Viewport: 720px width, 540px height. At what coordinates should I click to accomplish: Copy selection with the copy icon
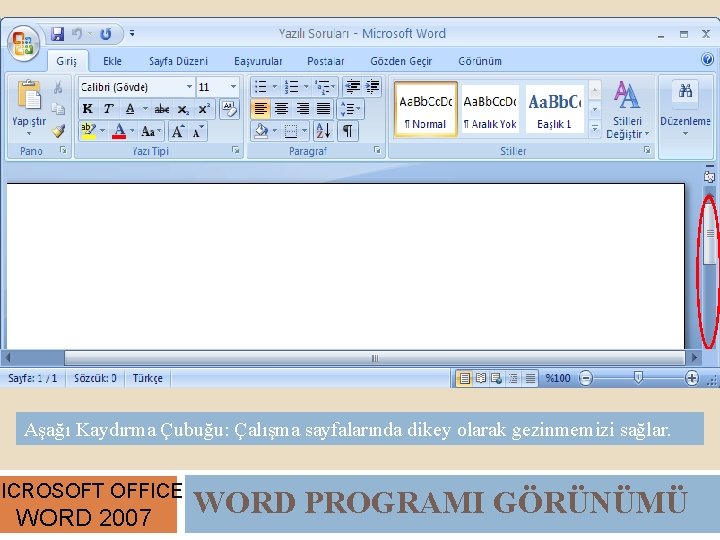pyautogui.click(x=58, y=109)
